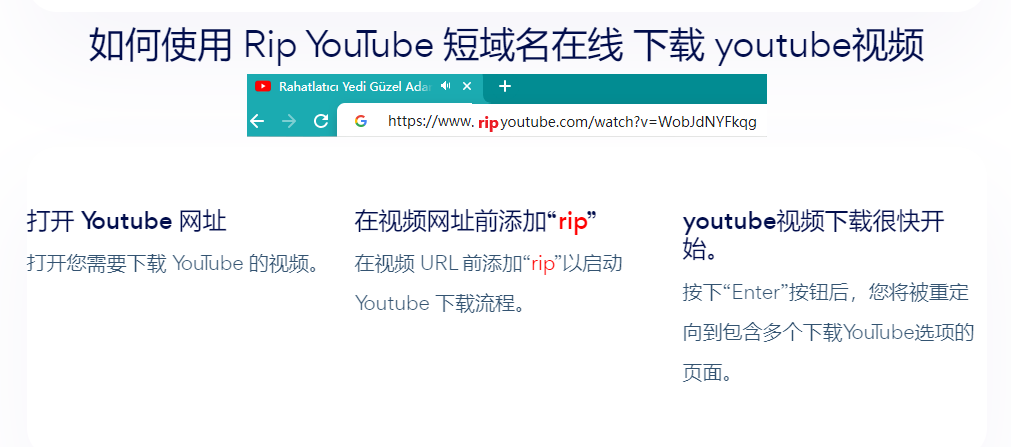
Task: Select the Rahatlatıcı Yedi Güzel Adam tab
Action: tap(365, 88)
